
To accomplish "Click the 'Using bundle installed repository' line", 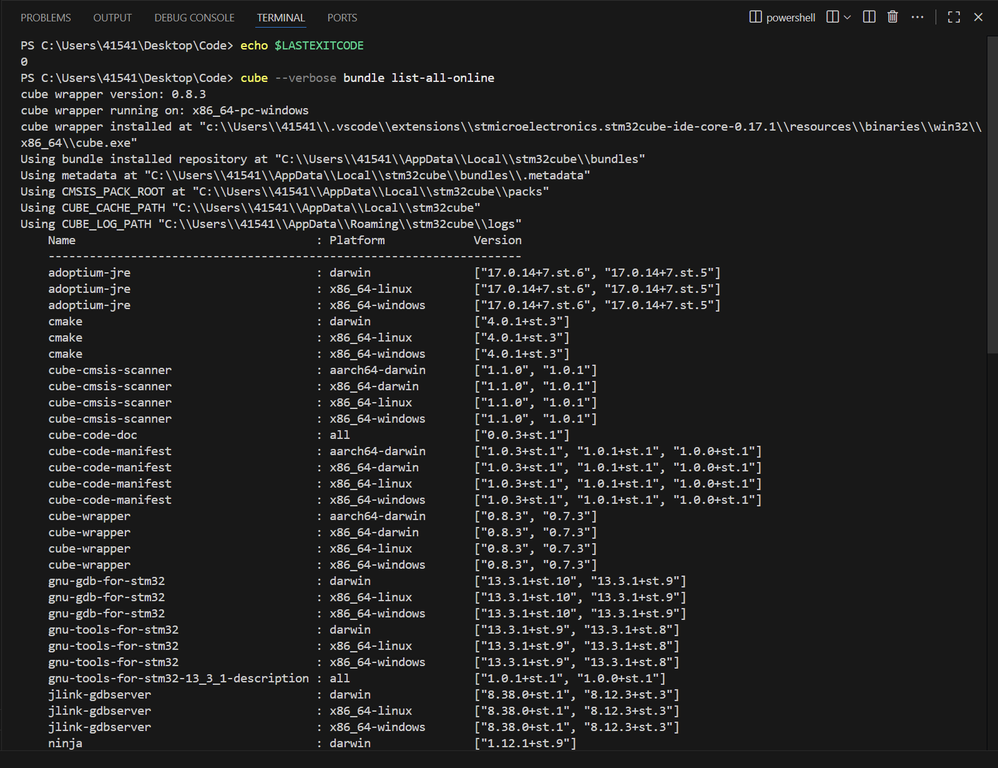I will coord(333,159).
